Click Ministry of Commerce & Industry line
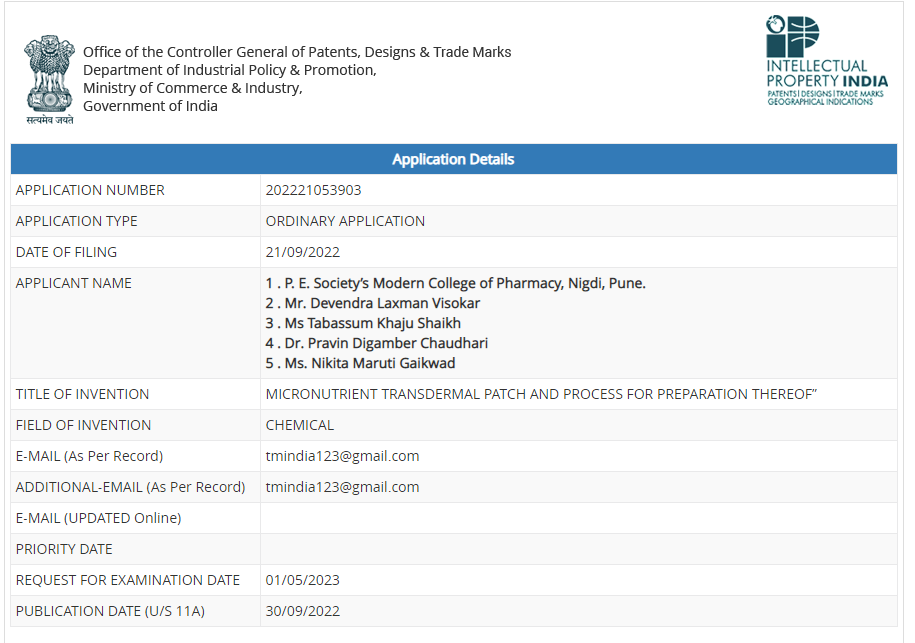The width and height of the screenshot is (915, 643). coord(193,88)
